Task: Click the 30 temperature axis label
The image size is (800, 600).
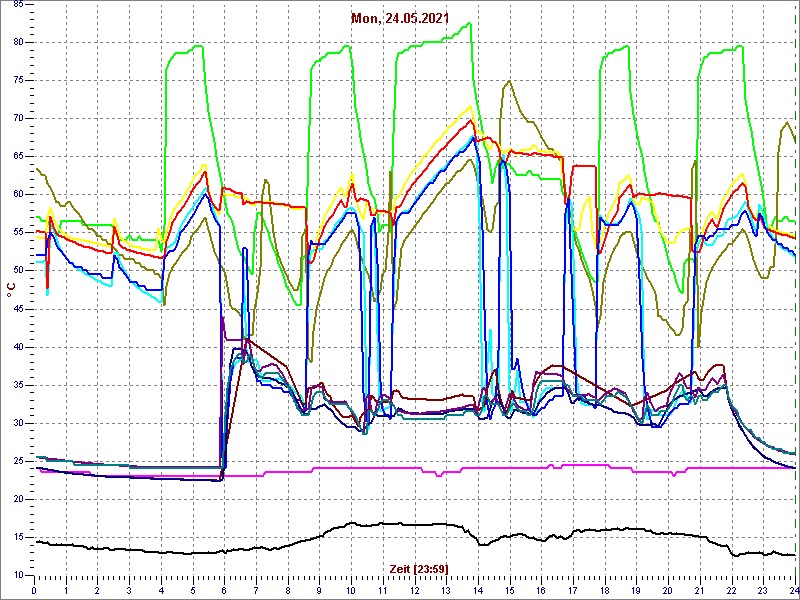Action: (18, 423)
